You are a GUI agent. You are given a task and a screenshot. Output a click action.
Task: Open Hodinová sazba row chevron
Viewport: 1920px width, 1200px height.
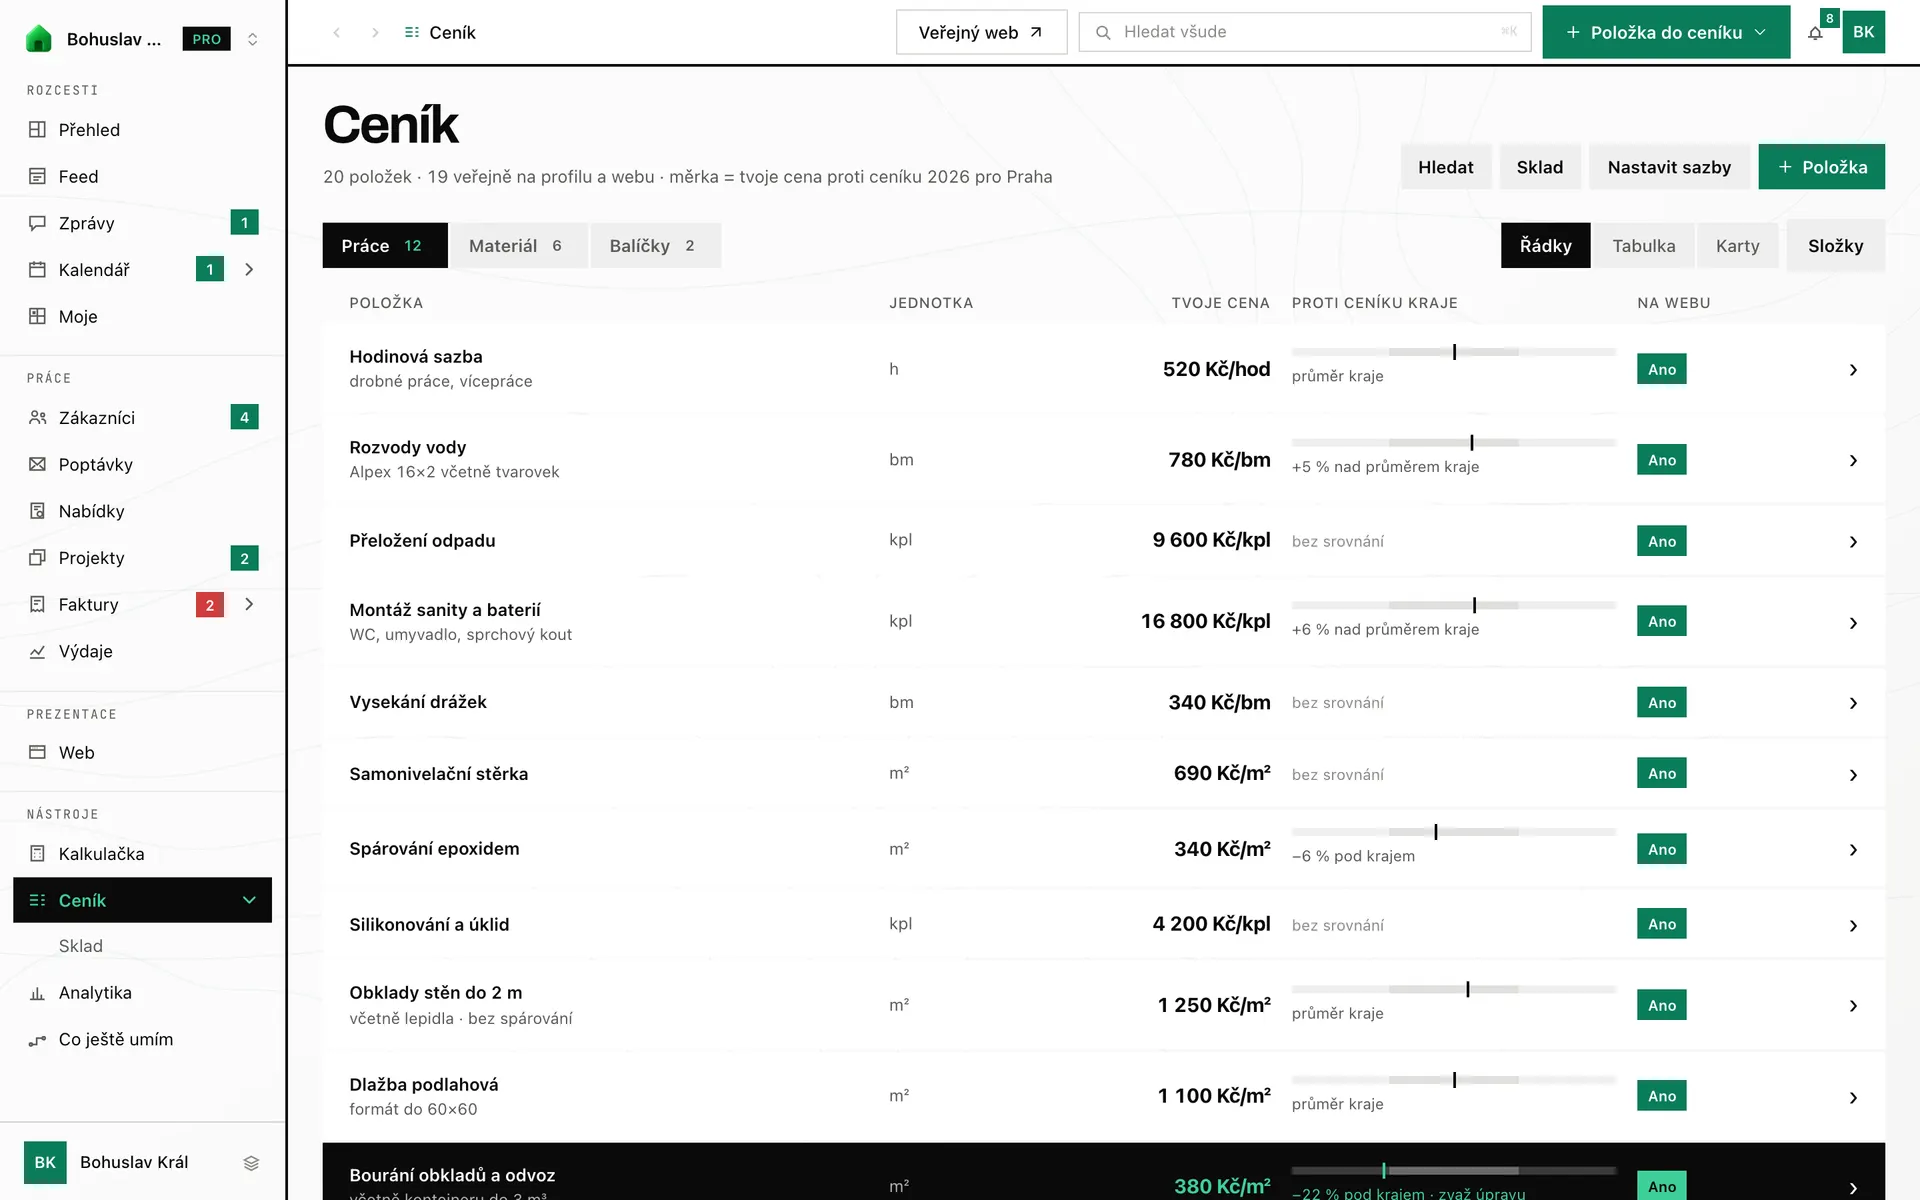1853,370
